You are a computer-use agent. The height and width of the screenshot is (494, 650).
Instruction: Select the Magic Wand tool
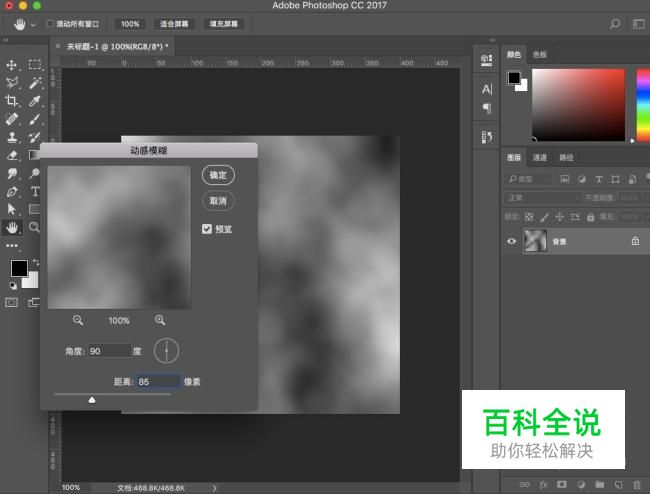35,83
